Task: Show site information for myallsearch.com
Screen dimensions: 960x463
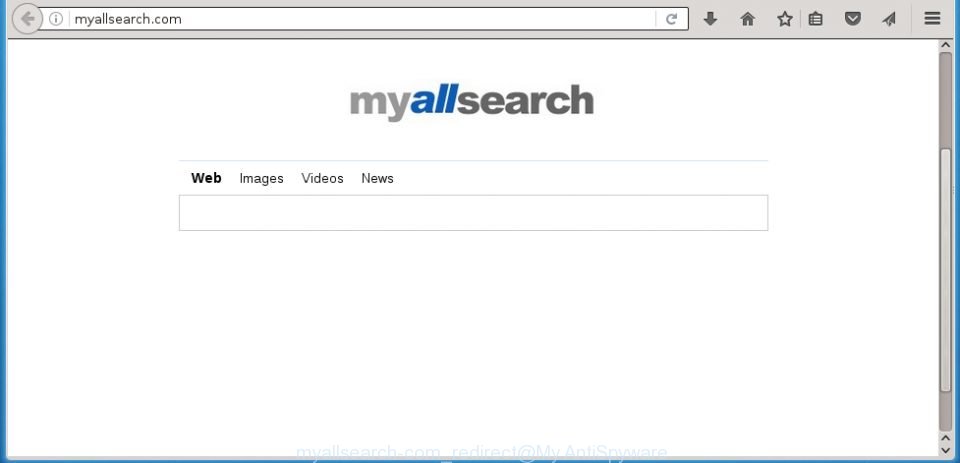Action: pyautogui.click(x=56, y=19)
